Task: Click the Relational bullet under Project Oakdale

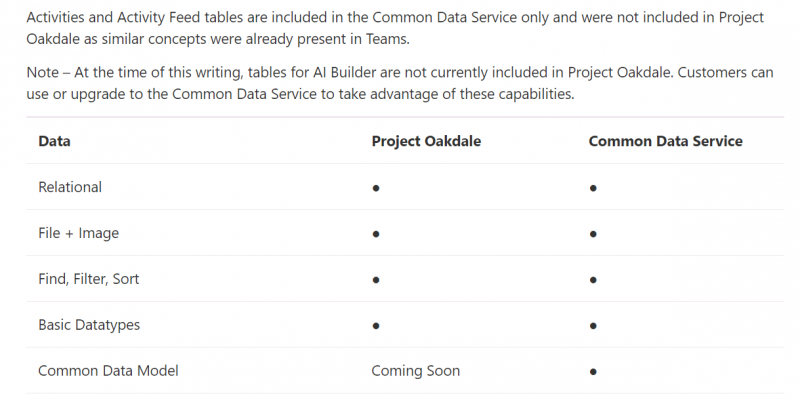Action: [376, 188]
